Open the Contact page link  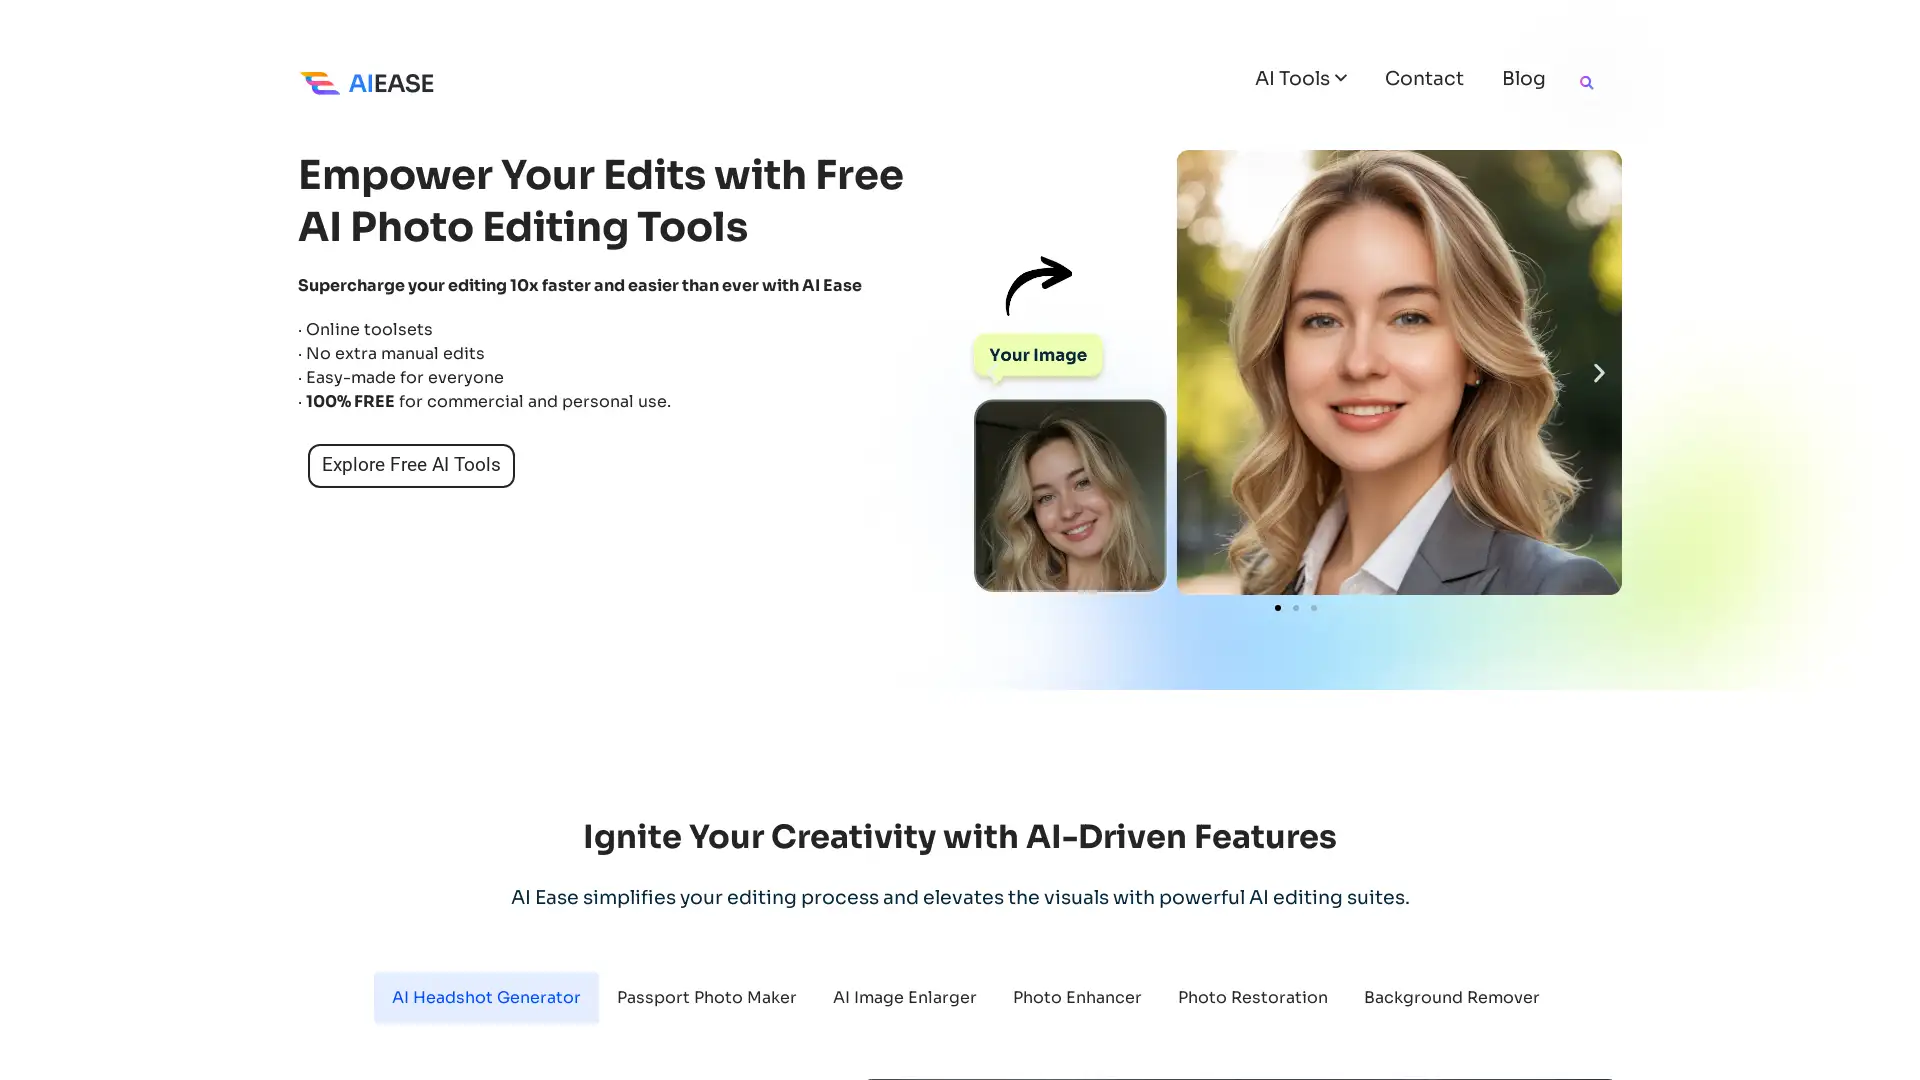coord(1423,78)
